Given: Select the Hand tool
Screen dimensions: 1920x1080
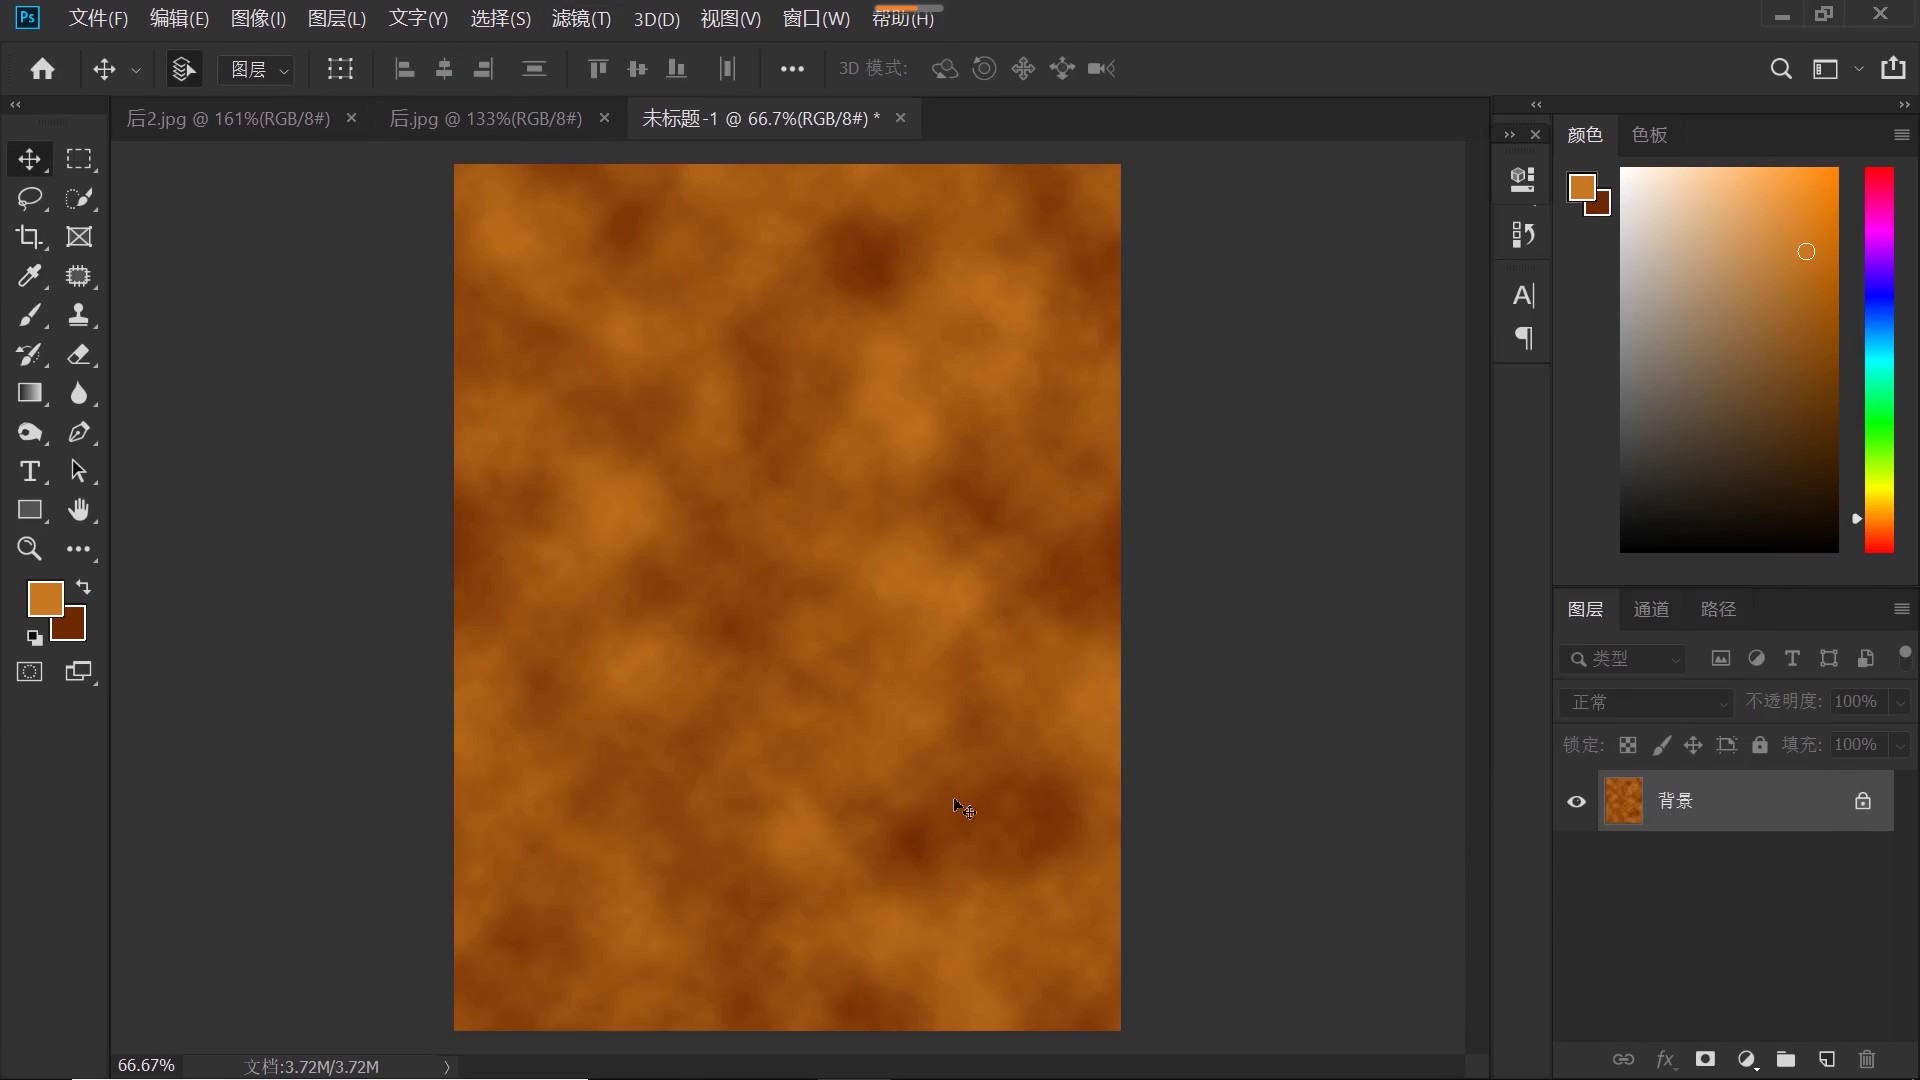Looking at the screenshot, I should click(78, 511).
